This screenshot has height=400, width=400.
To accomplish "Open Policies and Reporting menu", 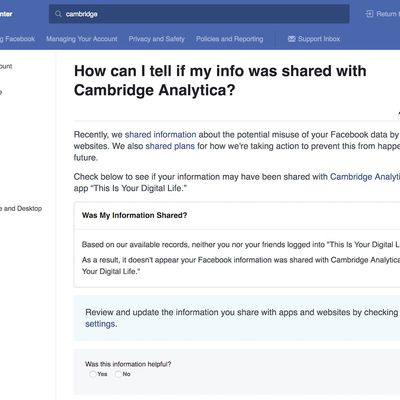I will (229, 39).
